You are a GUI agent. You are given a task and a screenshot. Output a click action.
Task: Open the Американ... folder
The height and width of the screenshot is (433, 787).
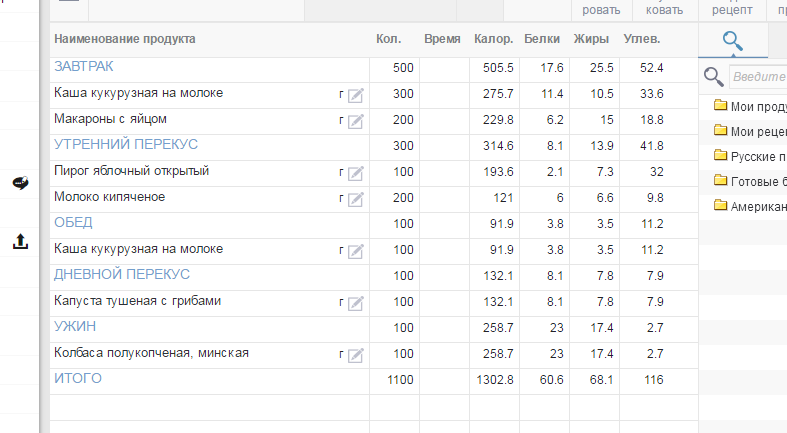click(x=750, y=205)
